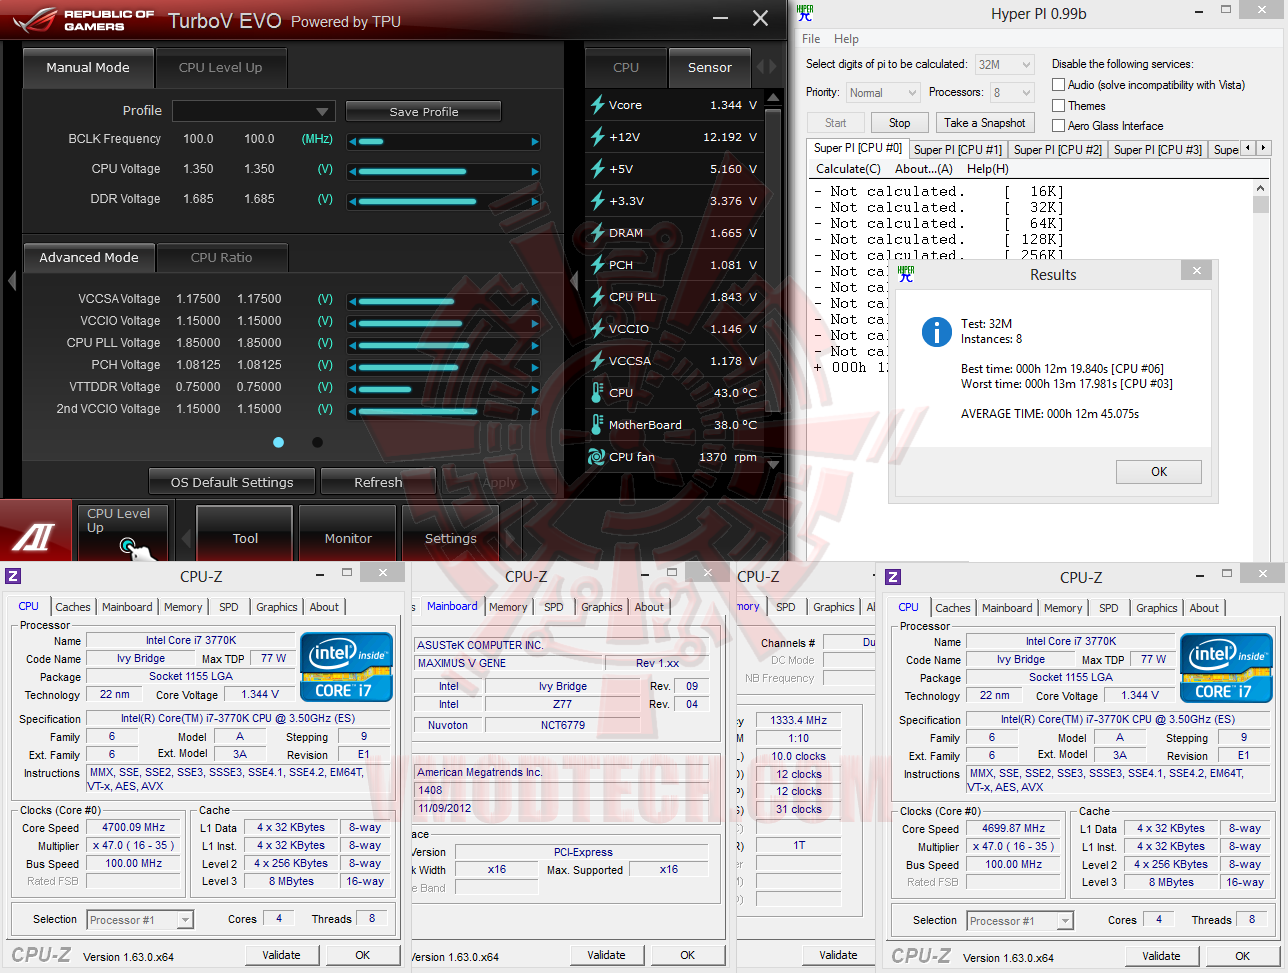The width and height of the screenshot is (1288, 973).
Task: Click the Hyper PI title bar icon
Action: tap(805, 13)
